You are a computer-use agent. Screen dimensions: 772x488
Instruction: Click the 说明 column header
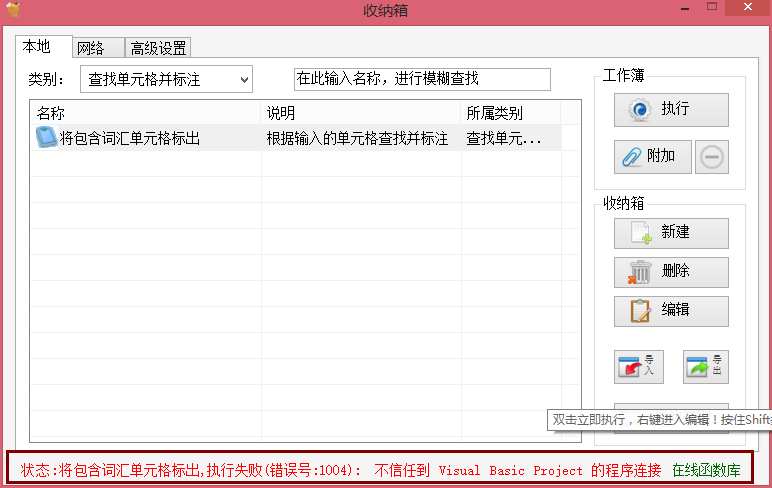[x=360, y=113]
